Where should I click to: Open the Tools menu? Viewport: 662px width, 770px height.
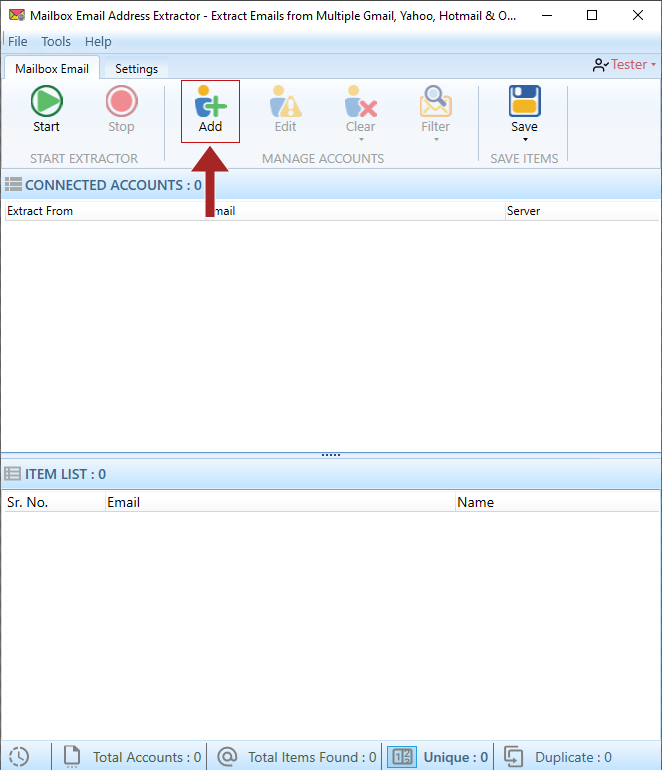pos(56,42)
